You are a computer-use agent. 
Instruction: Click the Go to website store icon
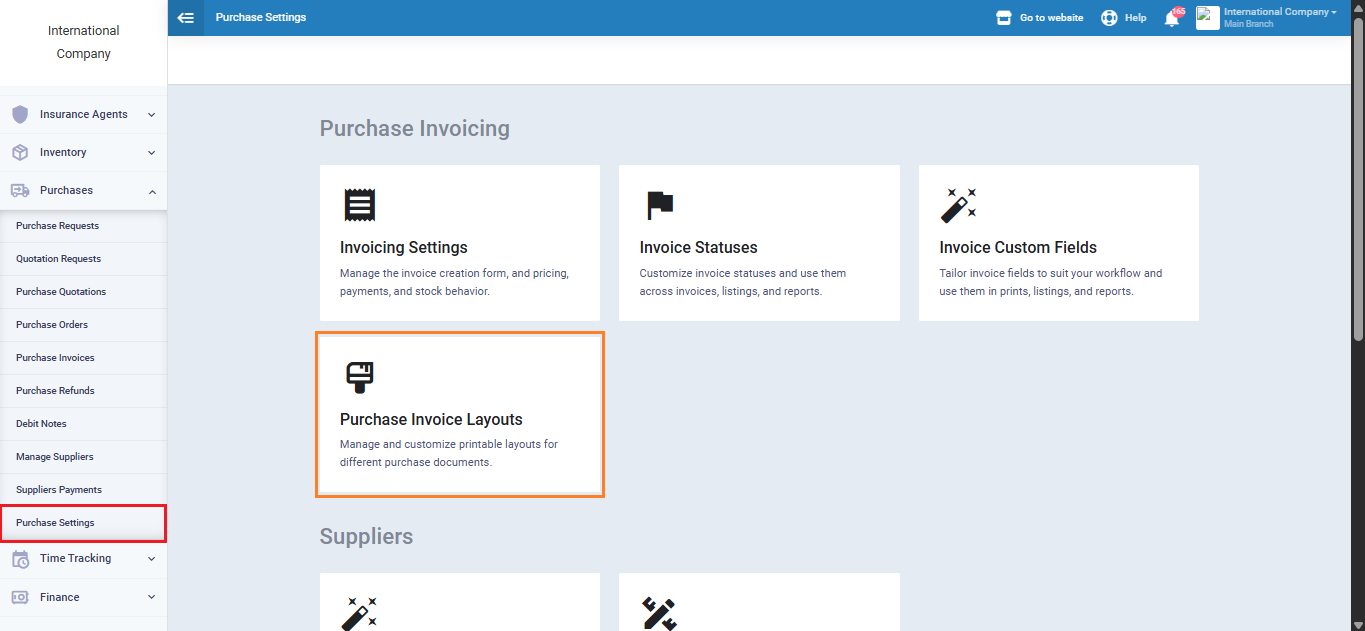click(1004, 18)
